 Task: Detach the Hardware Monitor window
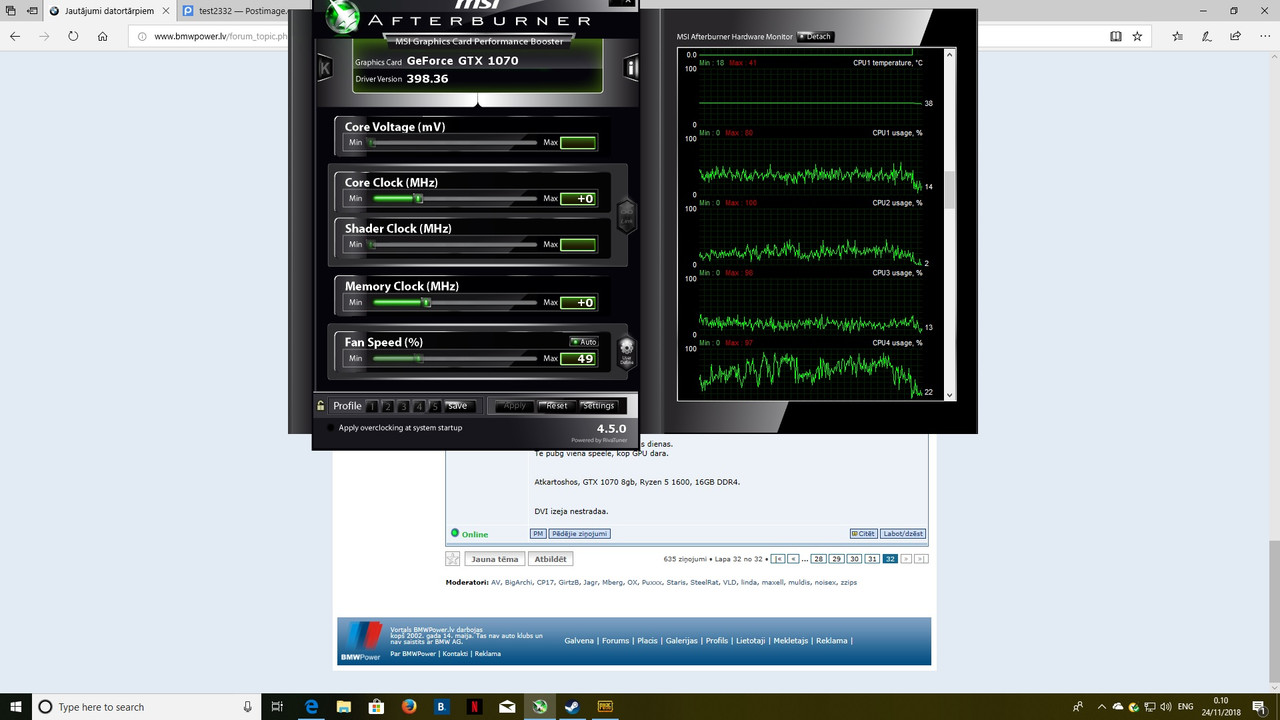[x=815, y=37]
